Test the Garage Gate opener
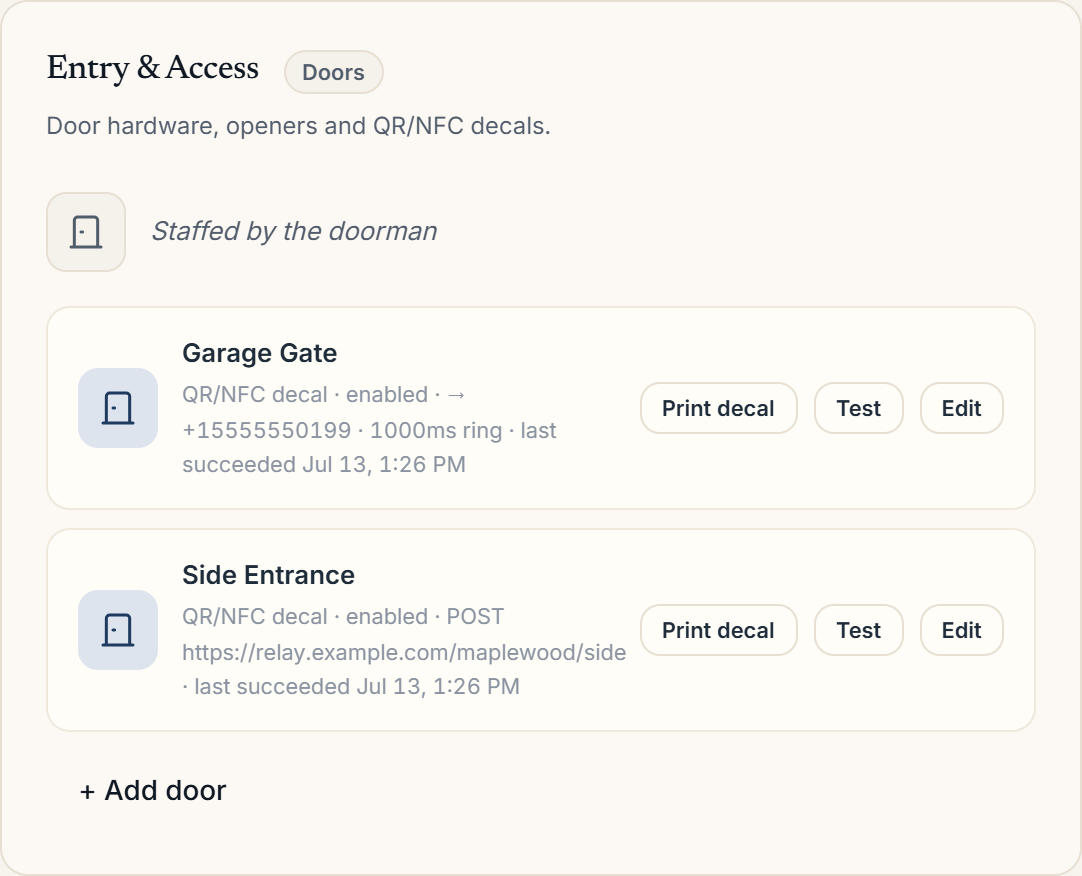 [x=858, y=408]
